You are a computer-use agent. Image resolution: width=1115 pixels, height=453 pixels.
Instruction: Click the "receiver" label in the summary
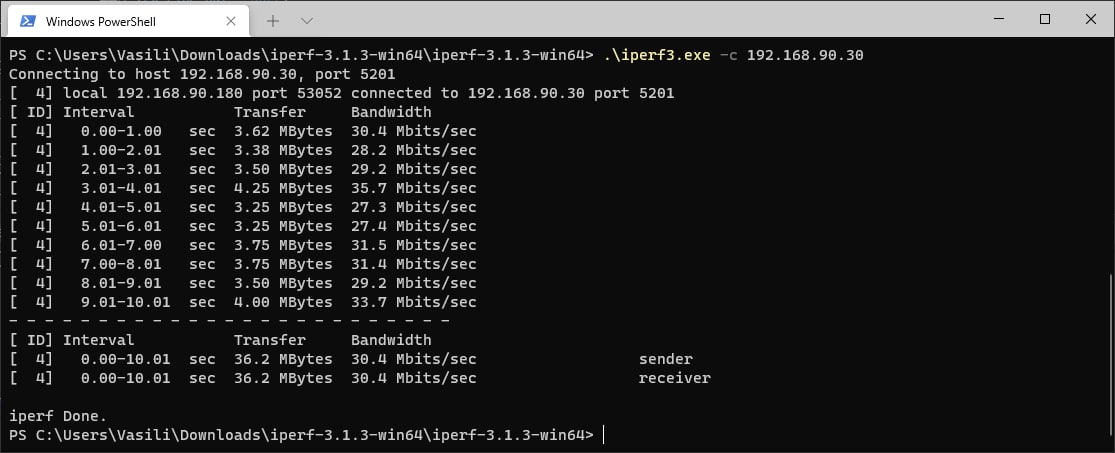click(674, 378)
